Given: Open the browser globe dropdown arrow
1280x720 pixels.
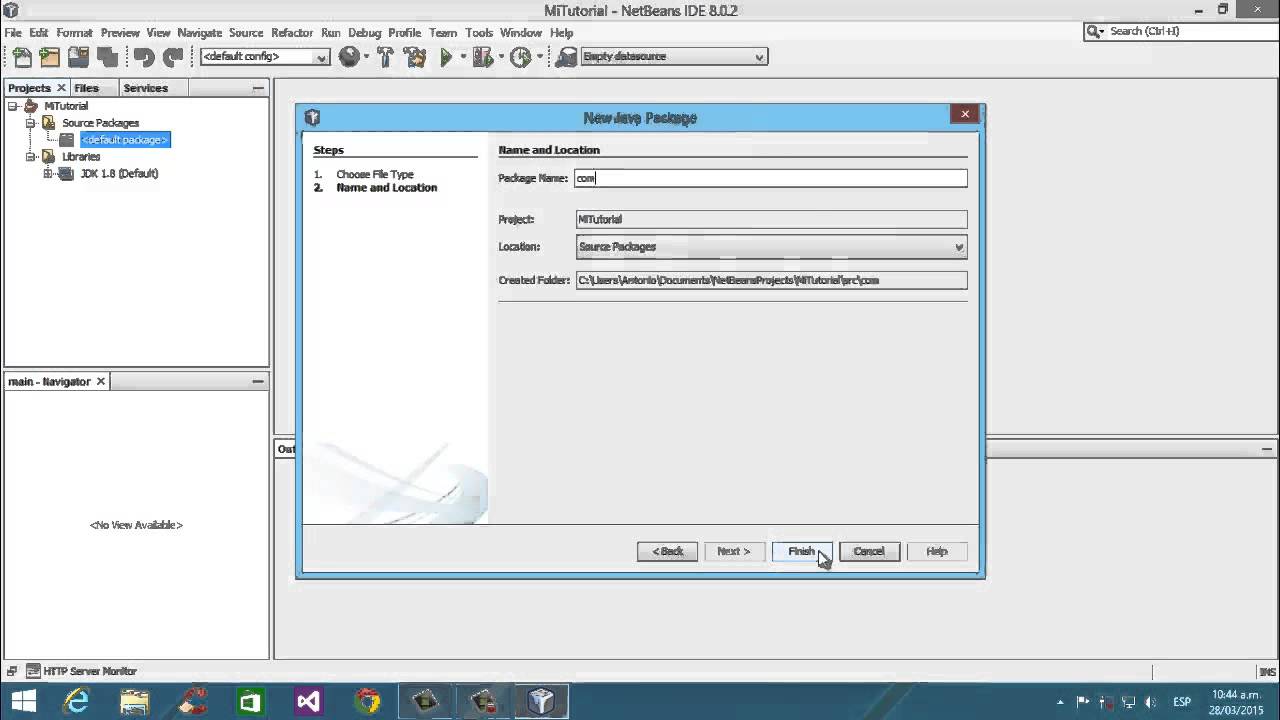Looking at the screenshot, I should click(x=366, y=57).
